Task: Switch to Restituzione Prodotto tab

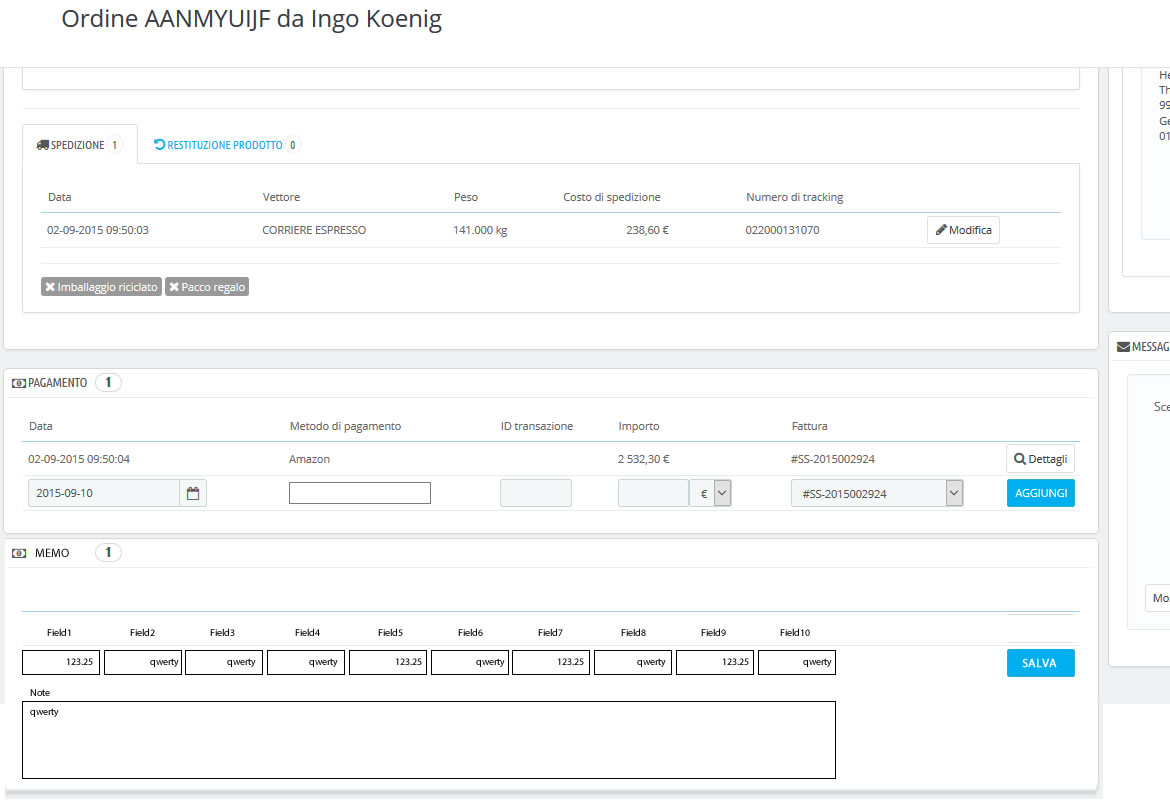Action: [x=226, y=145]
